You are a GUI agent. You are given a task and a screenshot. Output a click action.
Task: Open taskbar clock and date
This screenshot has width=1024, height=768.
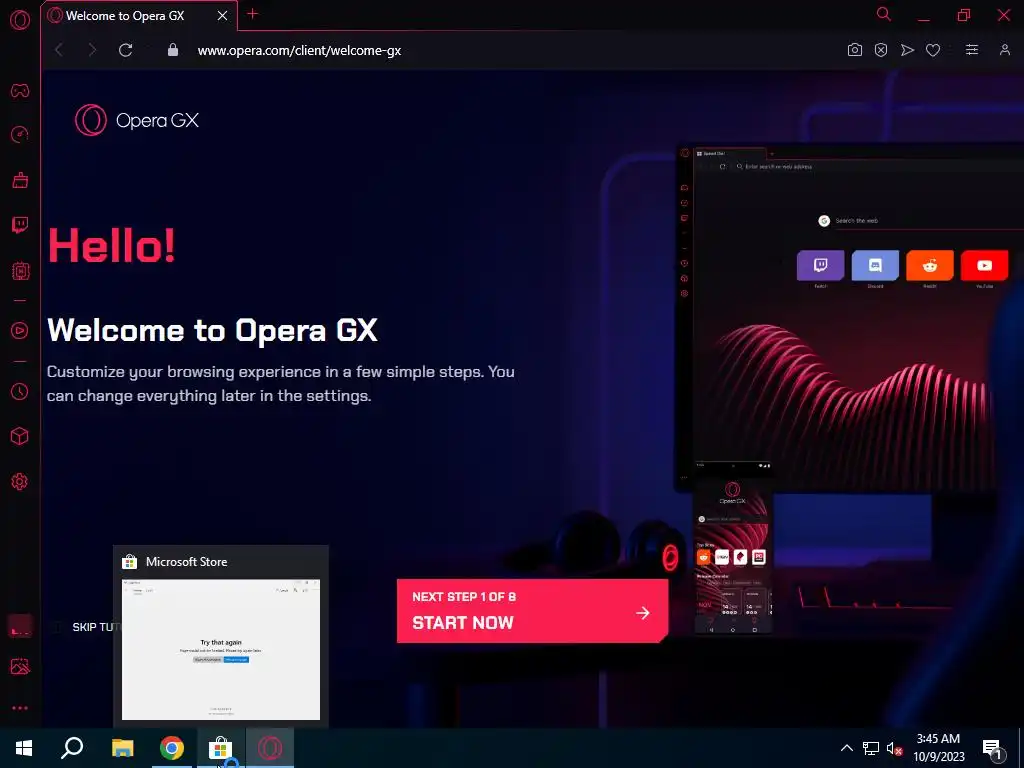pos(938,748)
